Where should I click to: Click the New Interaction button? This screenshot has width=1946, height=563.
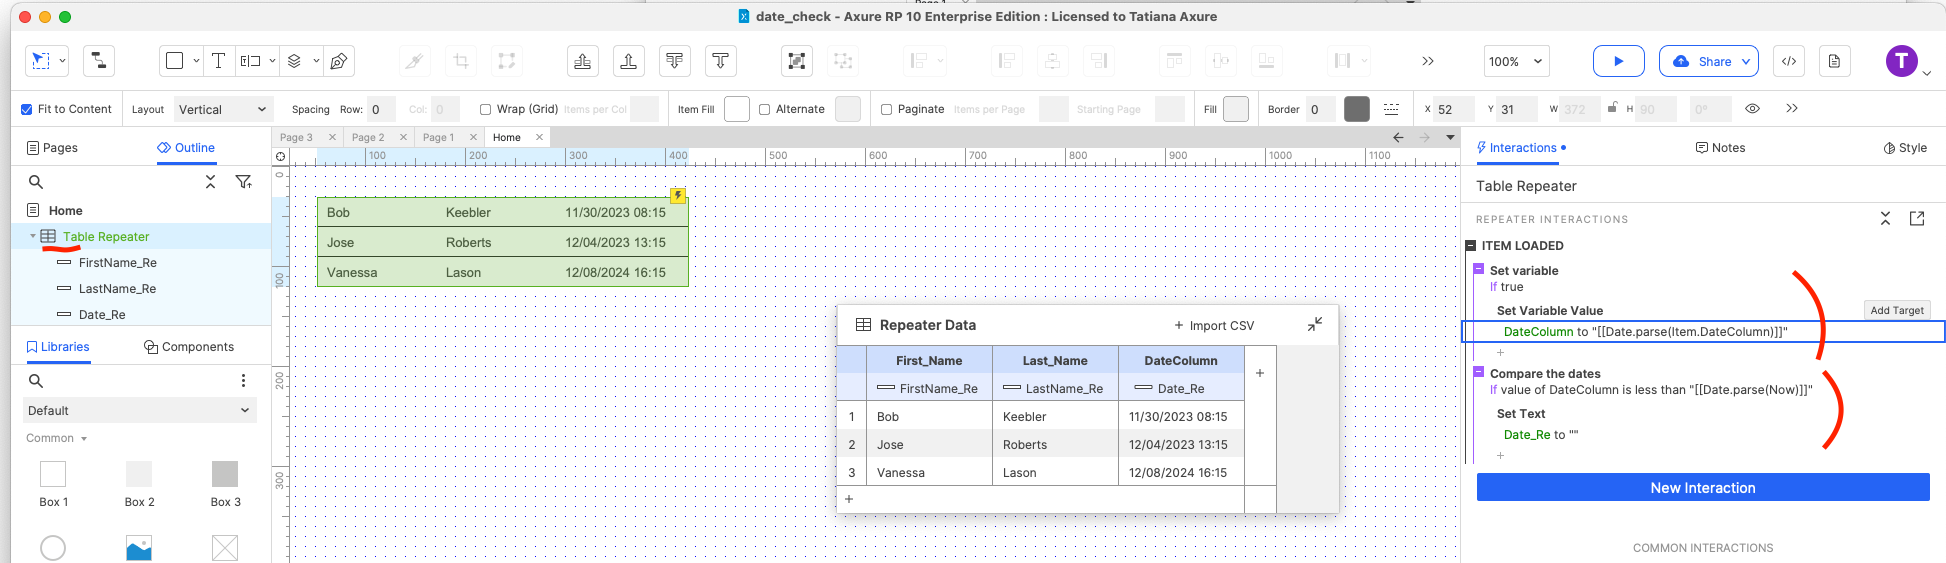tap(1702, 487)
